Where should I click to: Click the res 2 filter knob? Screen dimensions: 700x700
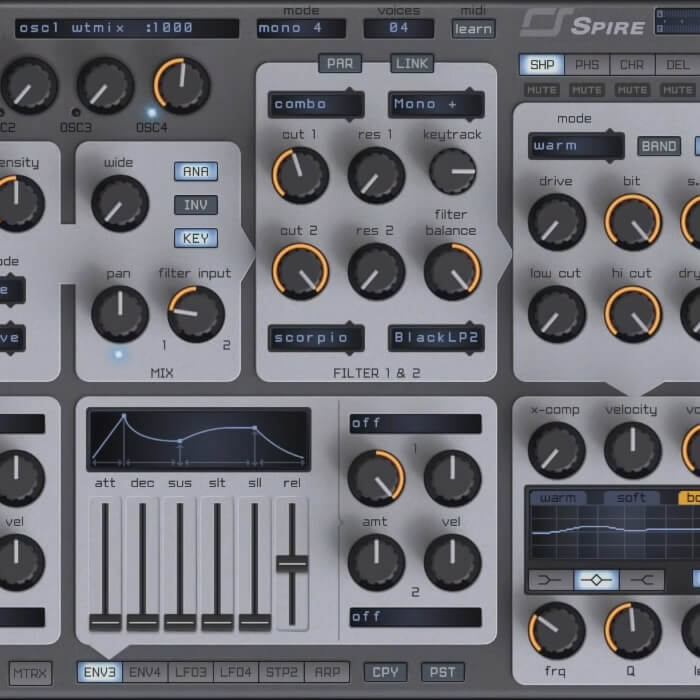(376, 271)
